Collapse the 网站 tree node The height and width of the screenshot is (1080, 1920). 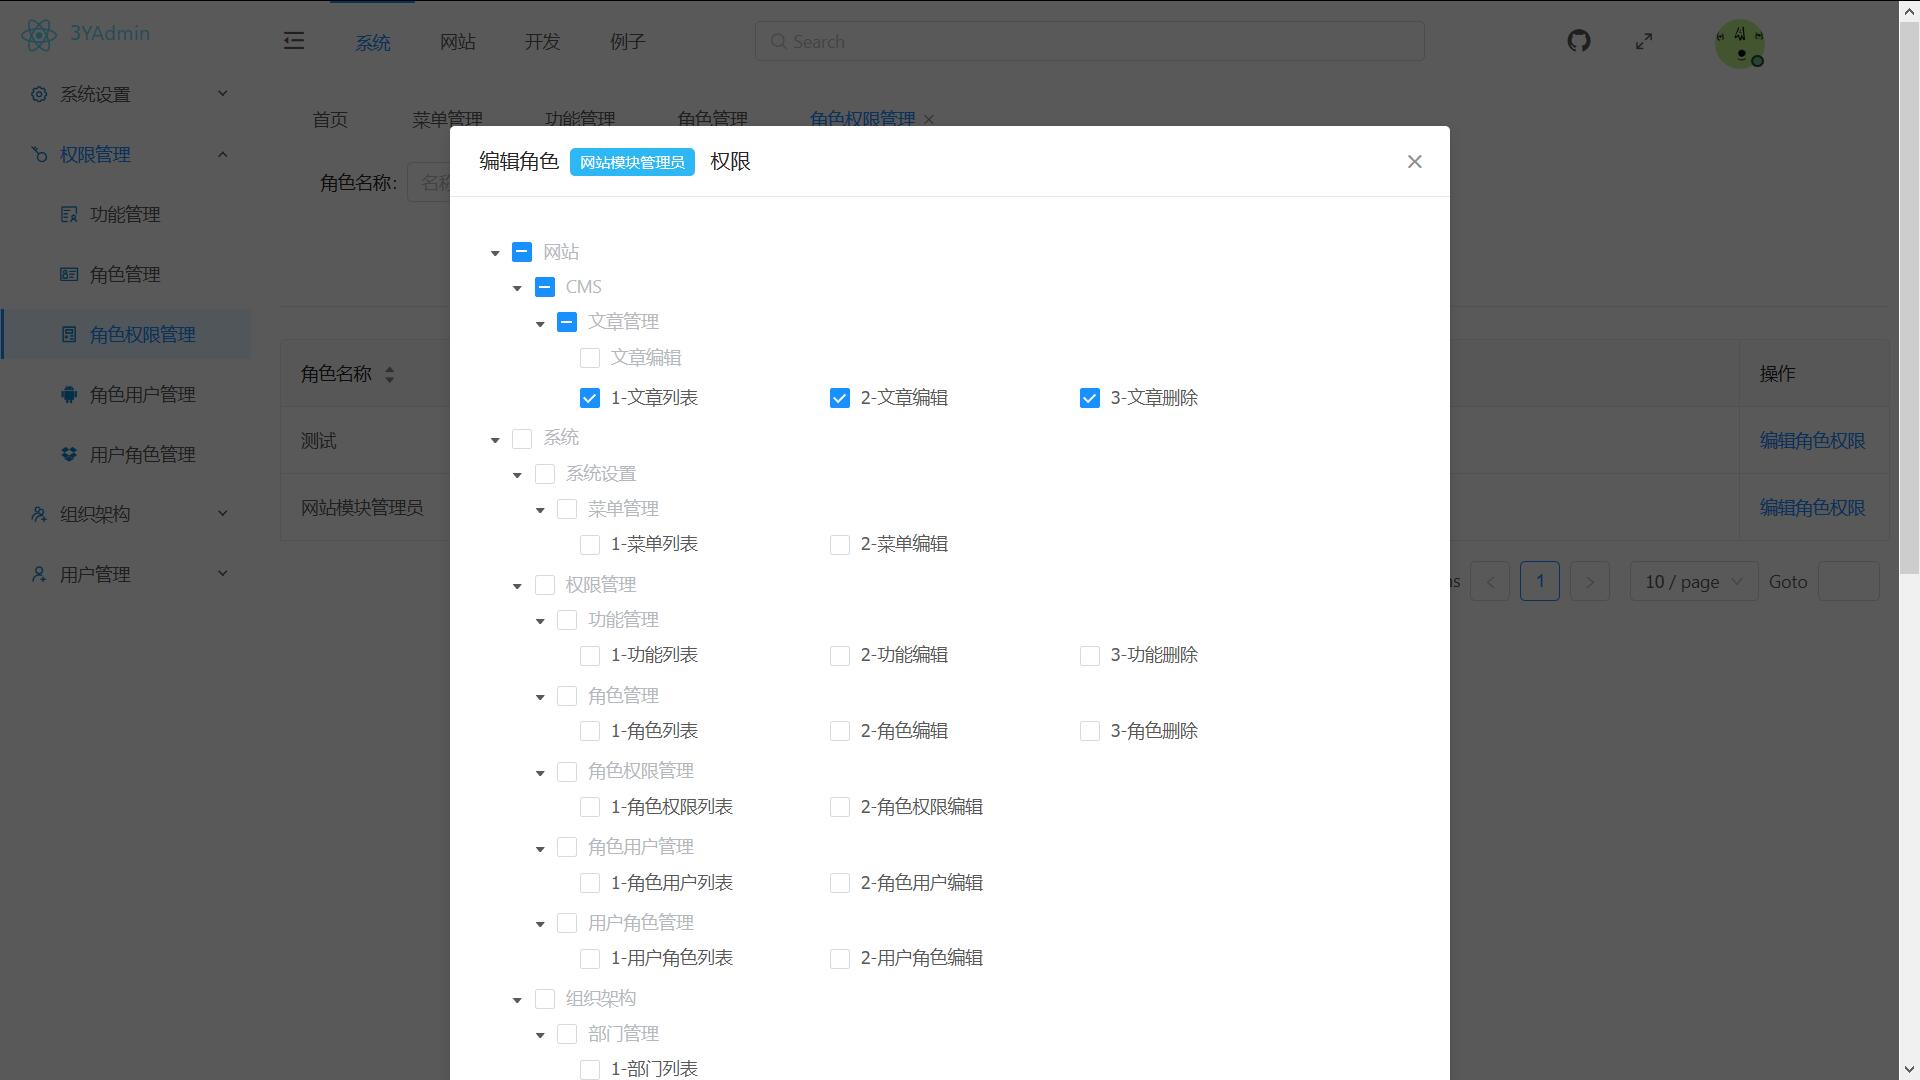pyautogui.click(x=495, y=253)
